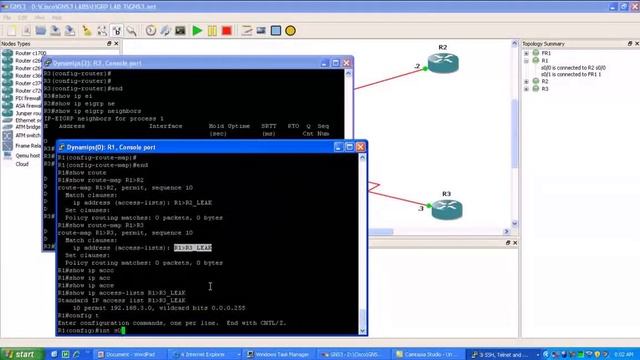640x360 pixels.
Task: Select Qemu host node type
Action: (x=21, y=156)
